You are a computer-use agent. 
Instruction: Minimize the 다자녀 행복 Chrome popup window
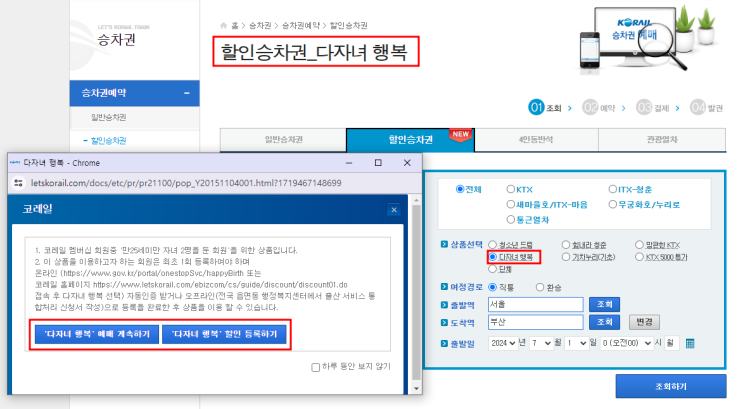tap(349, 163)
